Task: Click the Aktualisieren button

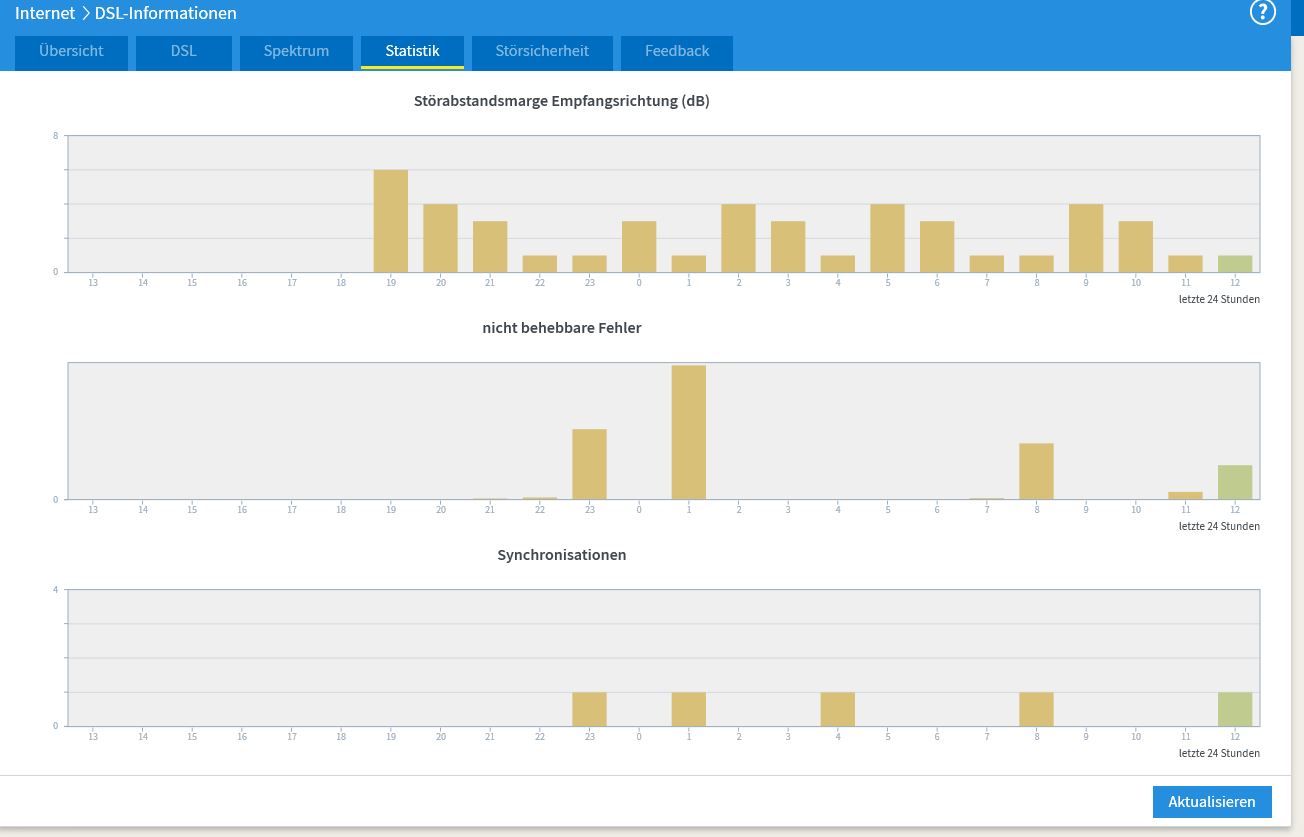Action: point(1212,802)
